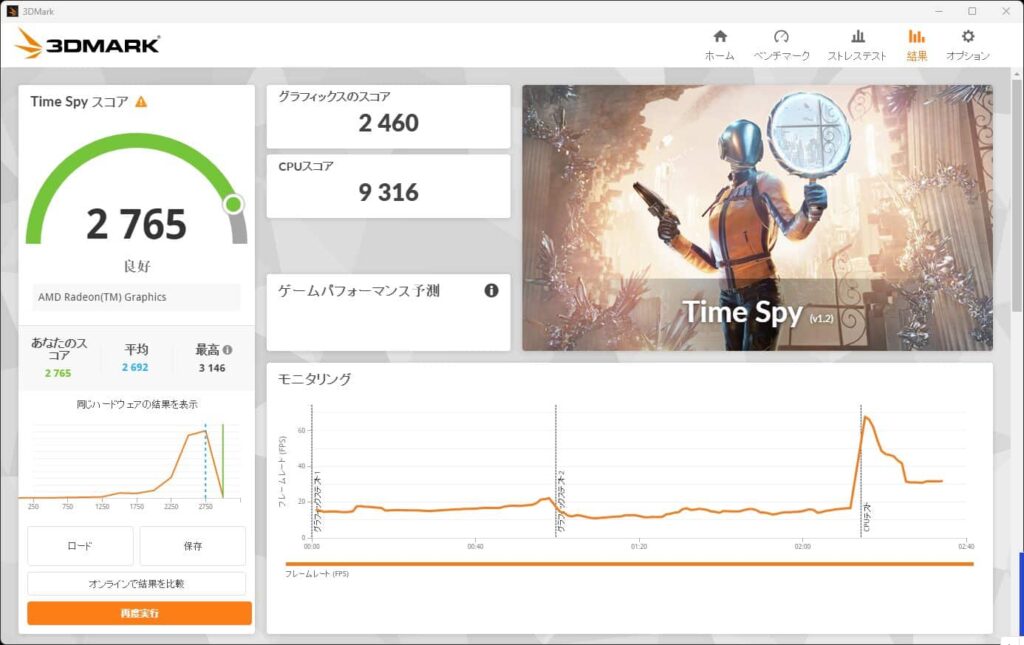Click the ゲームパフォーマンス予測 heading
Viewport: 1024px width, 645px height.
pos(359,291)
